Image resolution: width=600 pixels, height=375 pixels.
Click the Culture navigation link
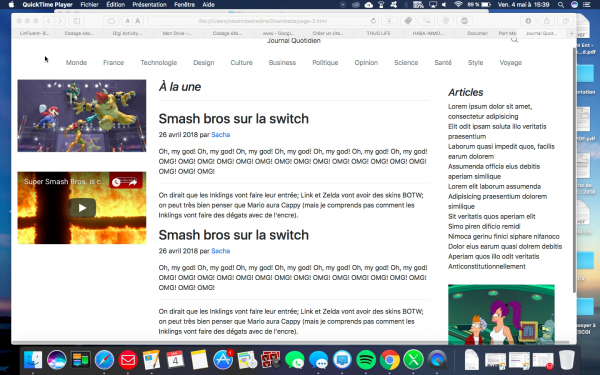241,62
